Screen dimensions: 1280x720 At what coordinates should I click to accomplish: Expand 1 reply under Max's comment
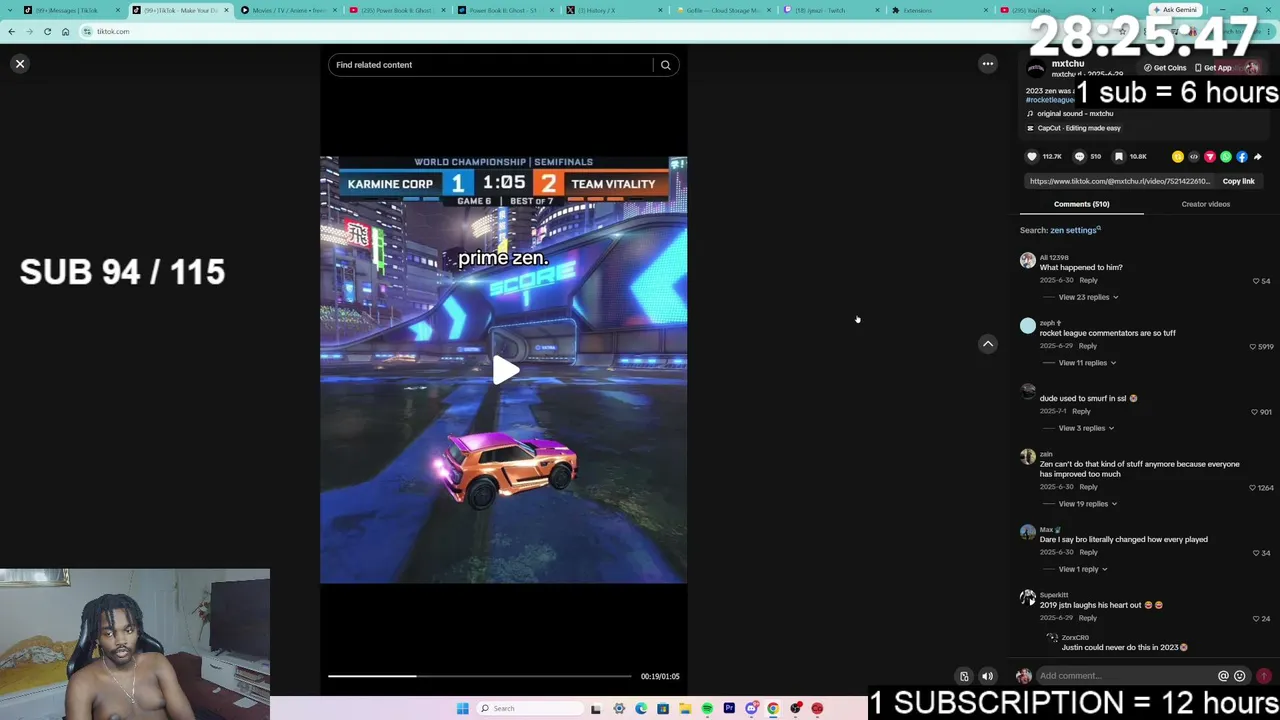[1084, 569]
